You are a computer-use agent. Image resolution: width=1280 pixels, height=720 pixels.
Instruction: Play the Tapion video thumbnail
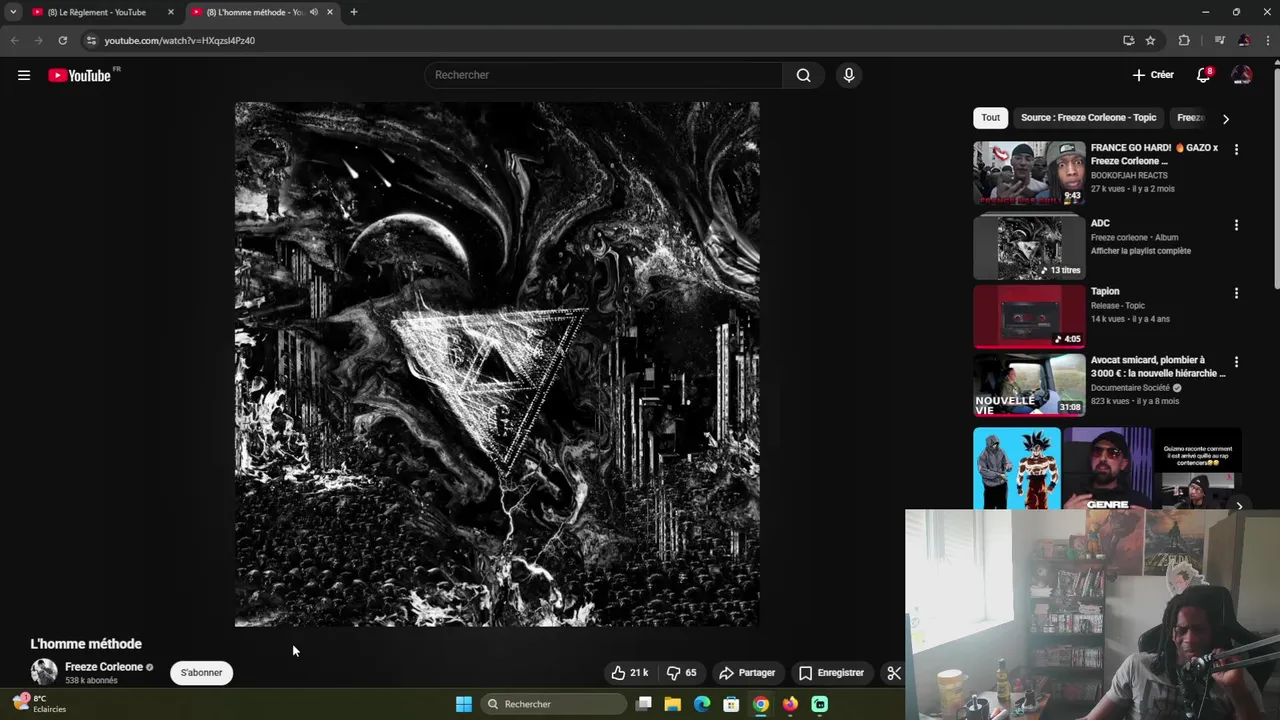1029,316
